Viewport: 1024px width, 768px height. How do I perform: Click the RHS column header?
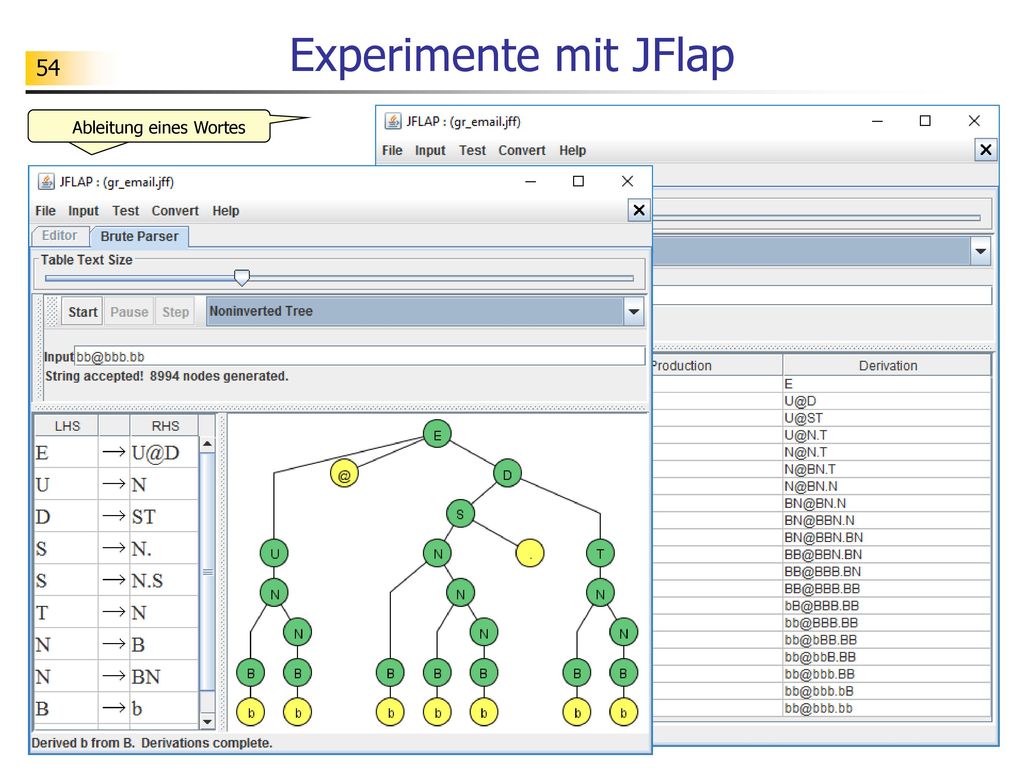point(165,426)
